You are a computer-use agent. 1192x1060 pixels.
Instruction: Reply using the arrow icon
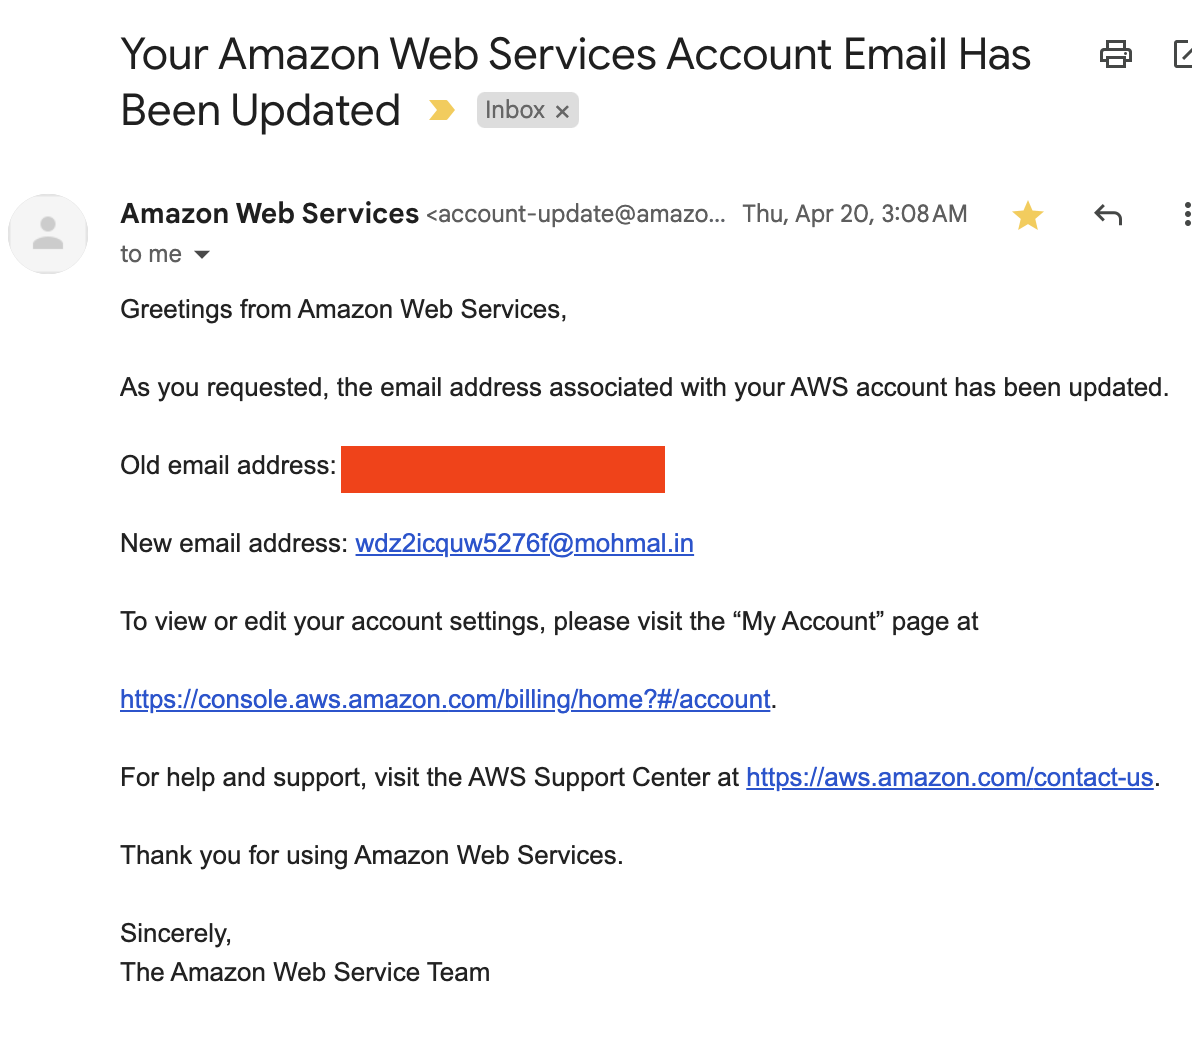tap(1108, 215)
